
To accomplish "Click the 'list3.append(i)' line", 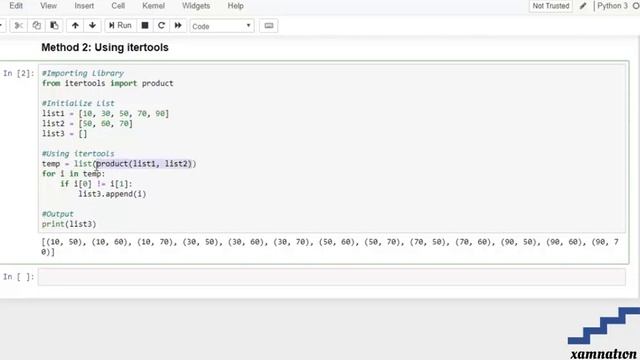I will [x=112, y=194].
